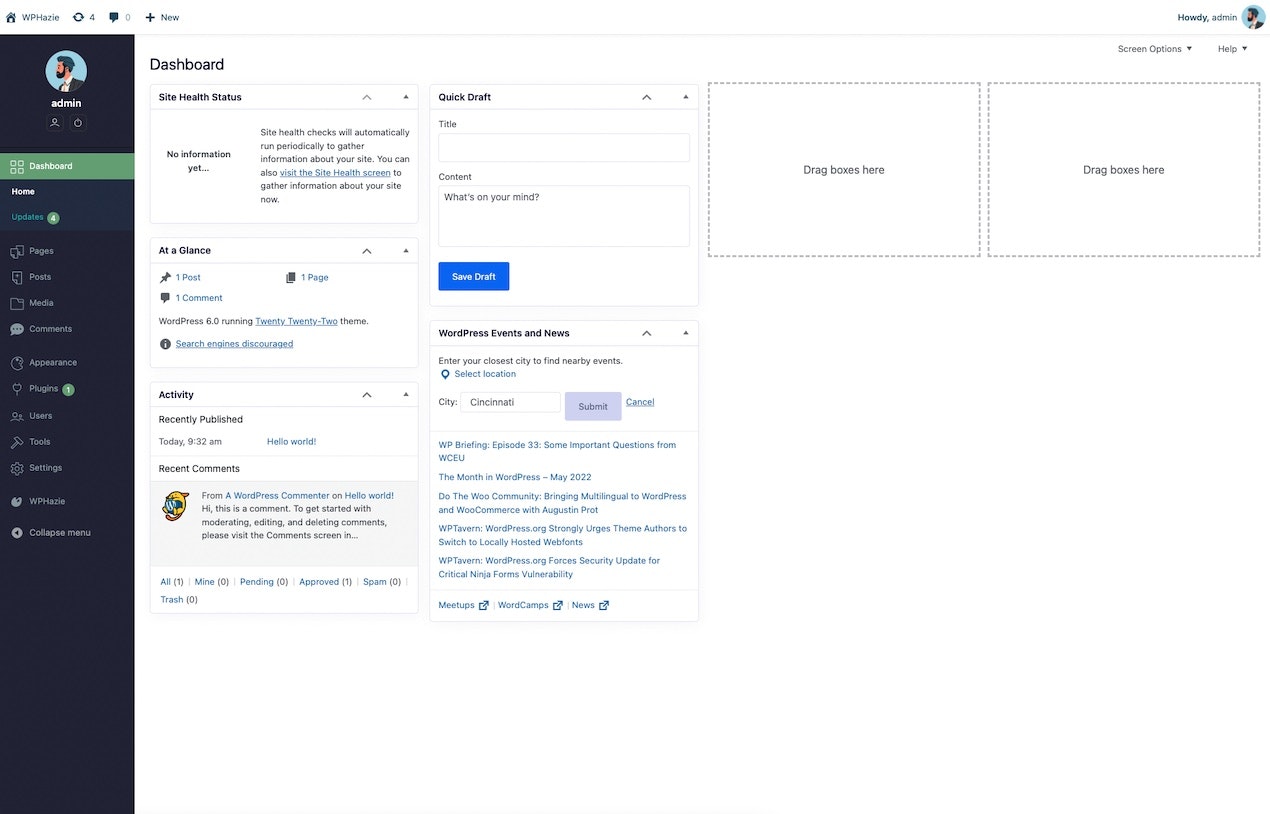
Task: Click the external link icon after Meetups
Action: (x=484, y=605)
